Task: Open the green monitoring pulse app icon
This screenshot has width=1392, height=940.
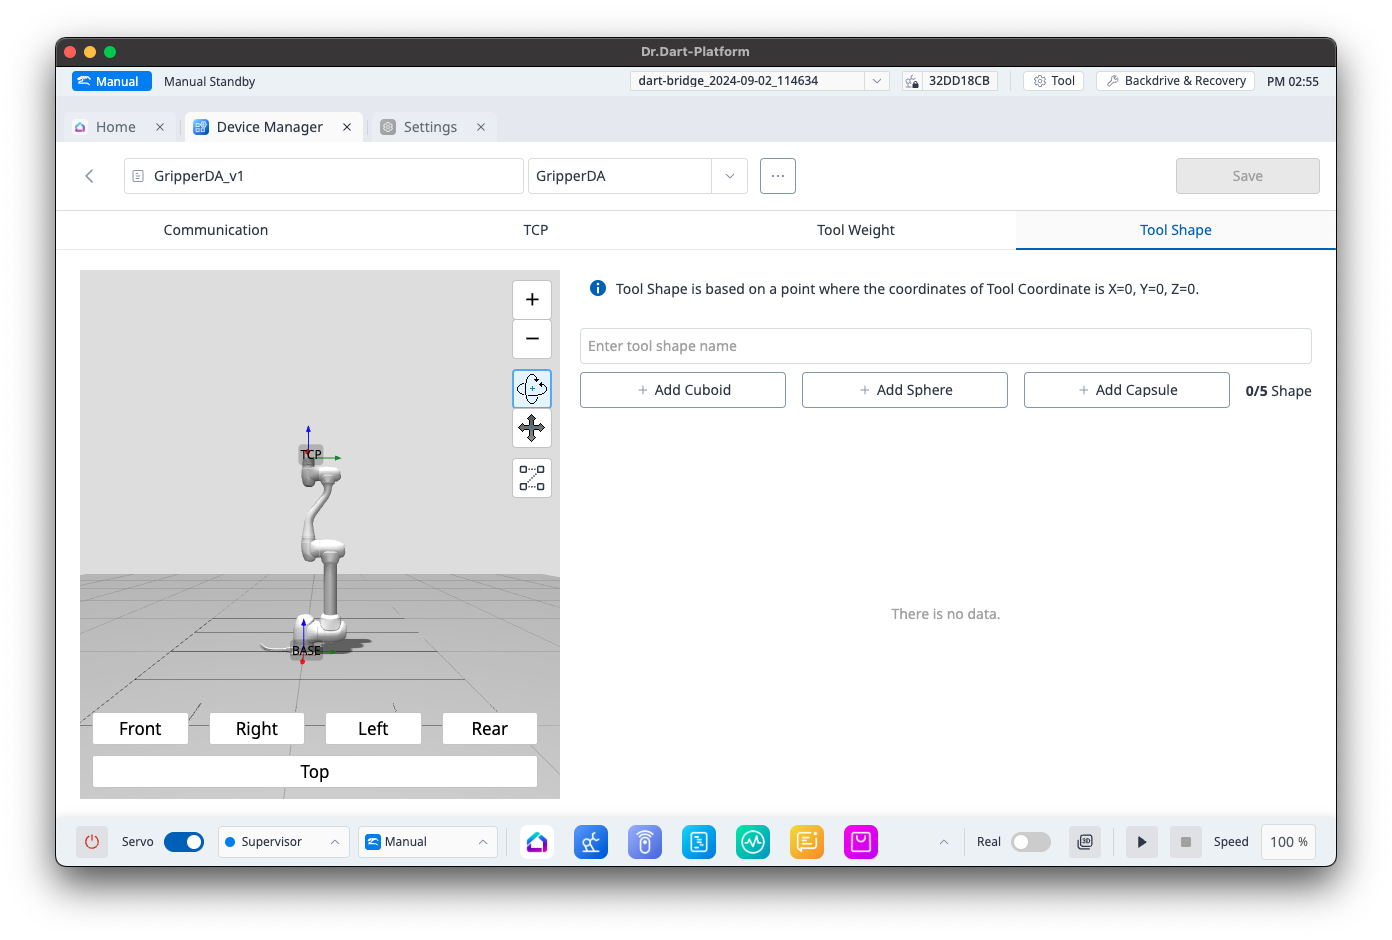Action: tap(752, 842)
